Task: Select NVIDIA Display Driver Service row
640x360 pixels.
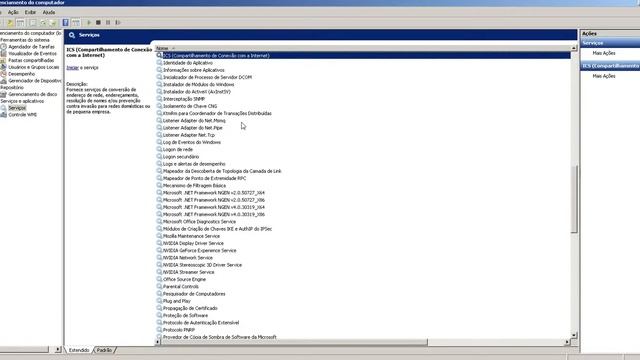Action: click(193, 243)
